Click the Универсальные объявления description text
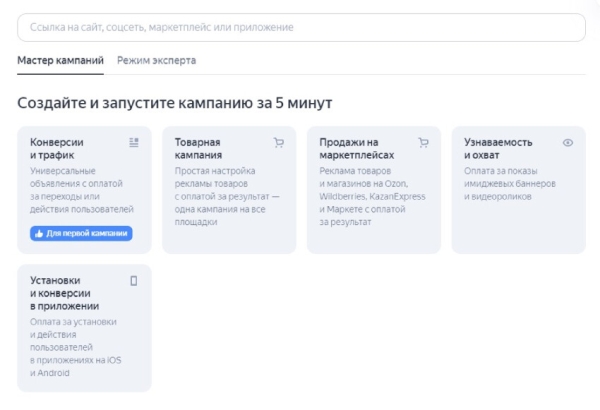Viewport: 600px width, 410px height. [82, 190]
